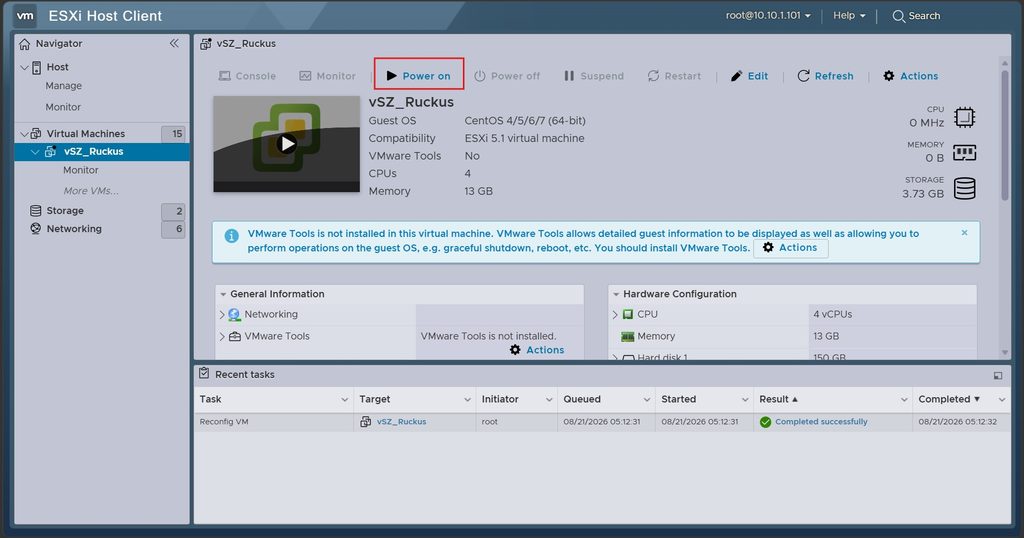Dismiss the VMware Tools warning banner
Image resolution: width=1024 pixels, height=538 pixels.
point(965,232)
